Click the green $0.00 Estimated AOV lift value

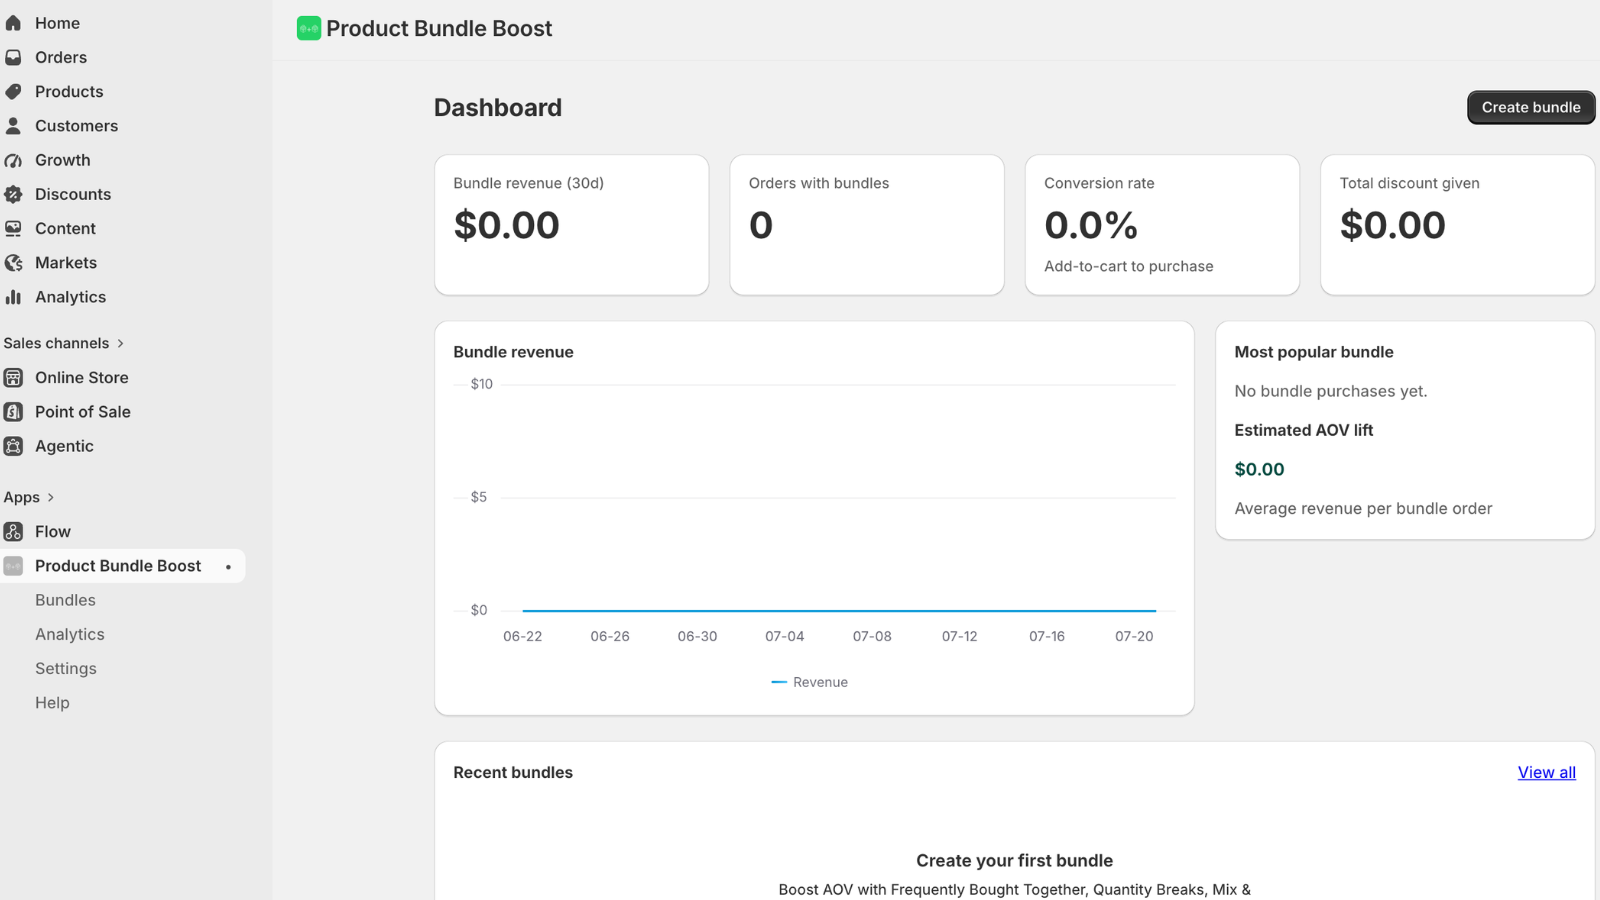pos(1259,469)
